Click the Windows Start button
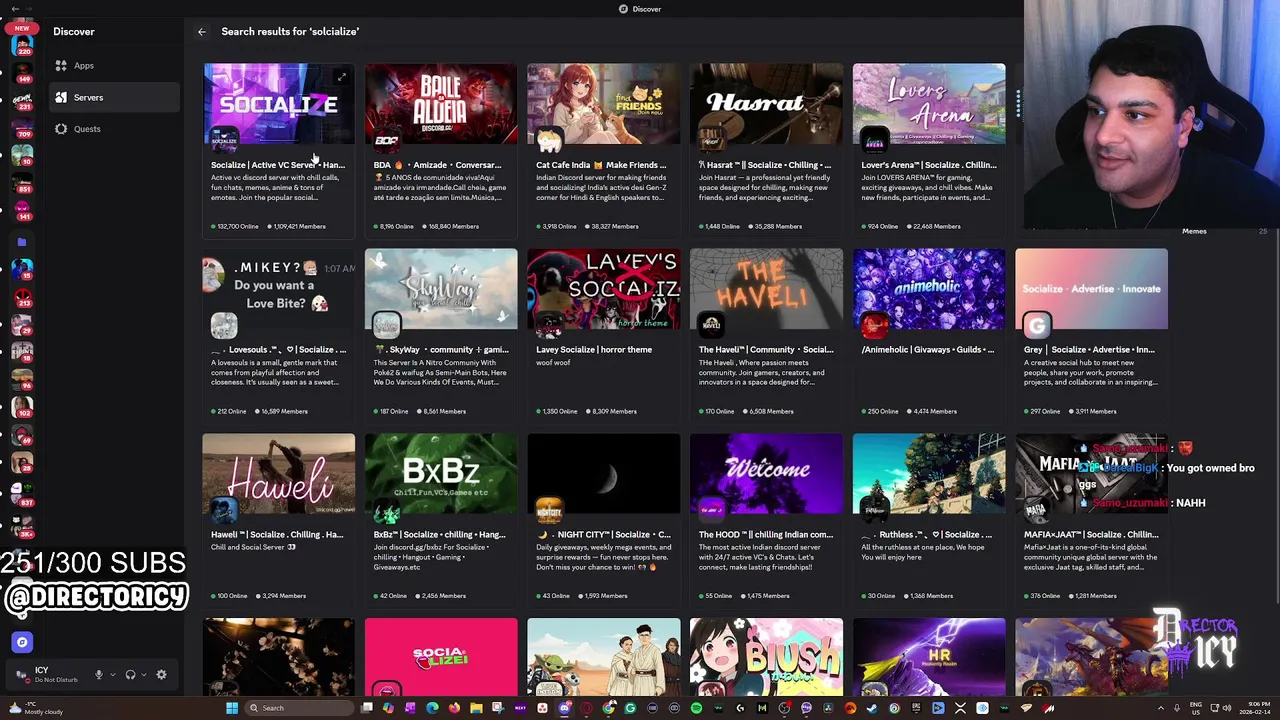Image resolution: width=1280 pixels, height=720 pixels. click(x=232, y=708)
